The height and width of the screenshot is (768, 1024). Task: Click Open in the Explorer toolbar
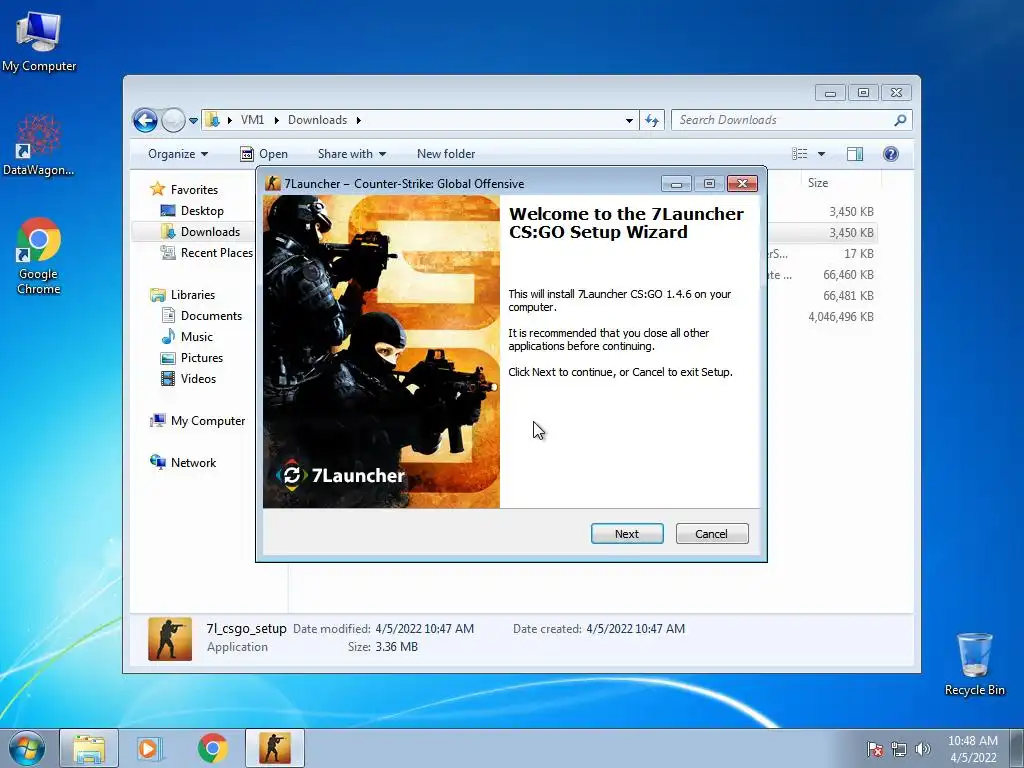(x=264, y=154)
